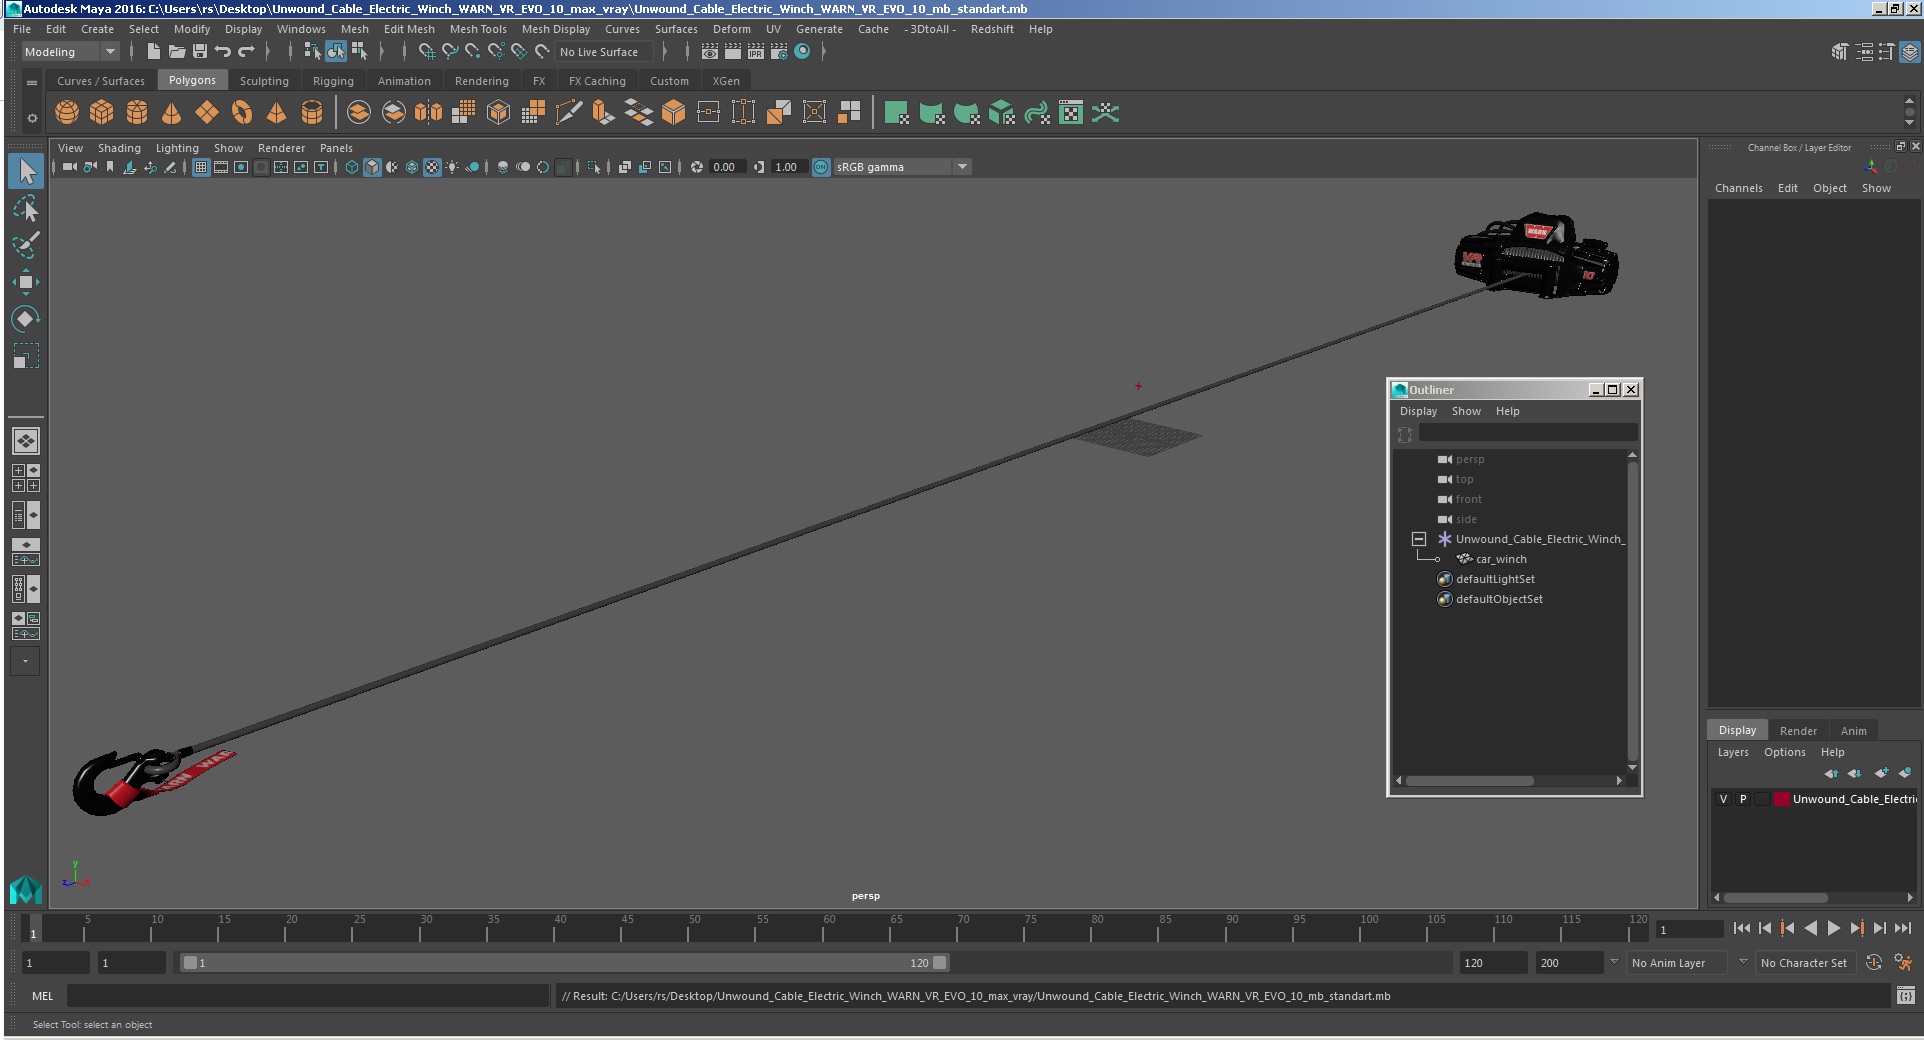Open the Modeling menu set dropdown
The height and width of the screenshot is (1040, 1924).
(71, 52)
